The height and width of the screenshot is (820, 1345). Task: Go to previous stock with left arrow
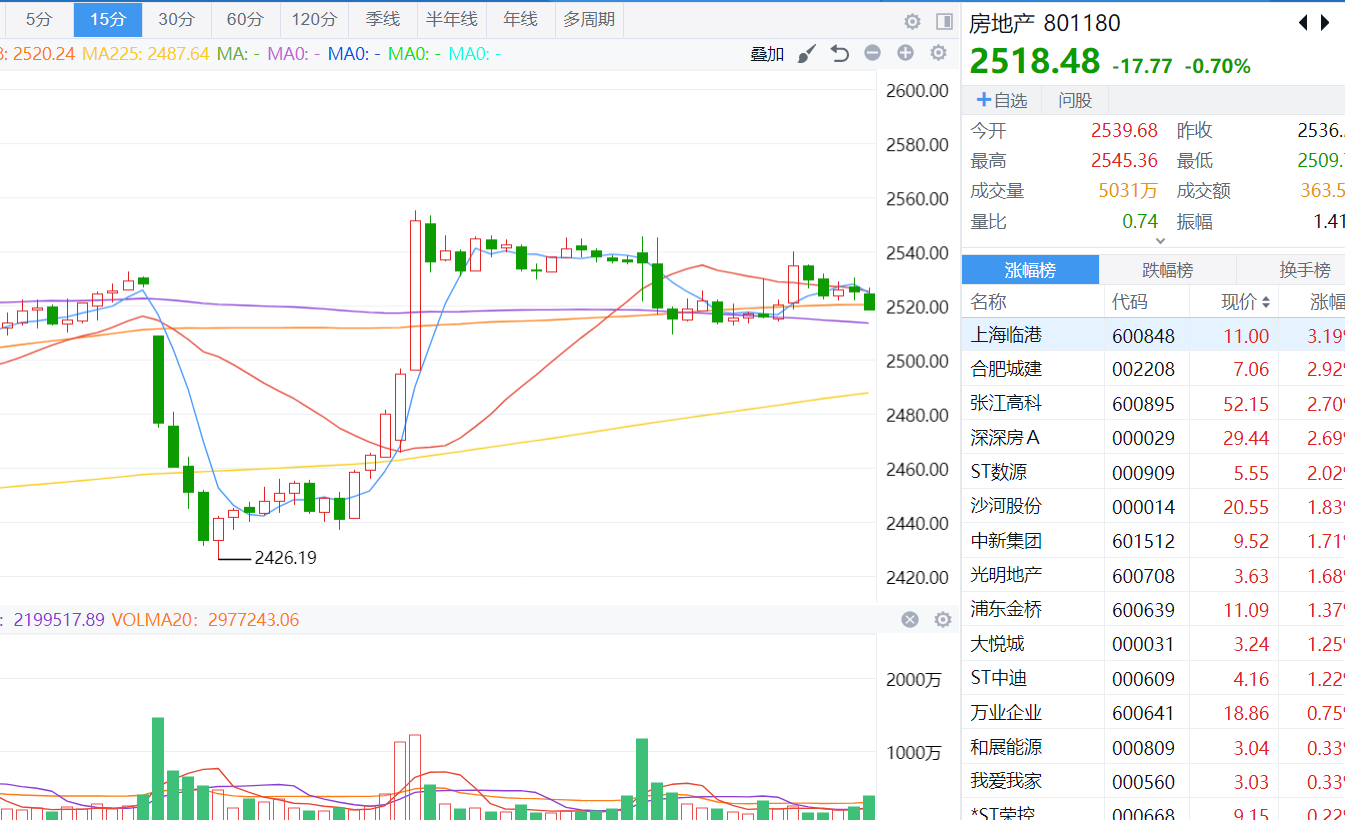(1303, 22)
